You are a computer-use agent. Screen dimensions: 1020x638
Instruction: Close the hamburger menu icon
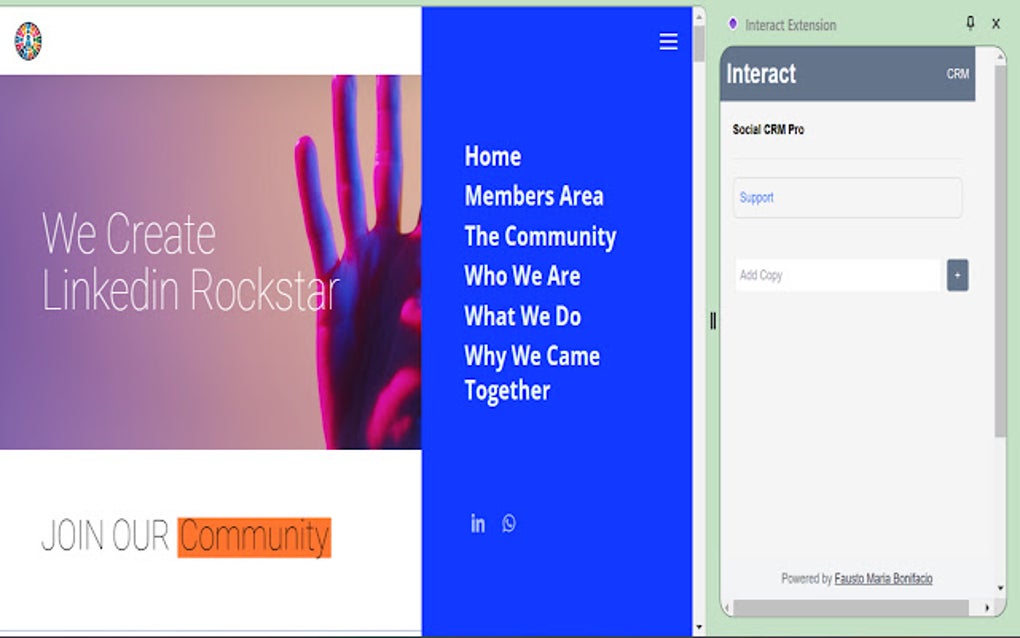(668, 42)
